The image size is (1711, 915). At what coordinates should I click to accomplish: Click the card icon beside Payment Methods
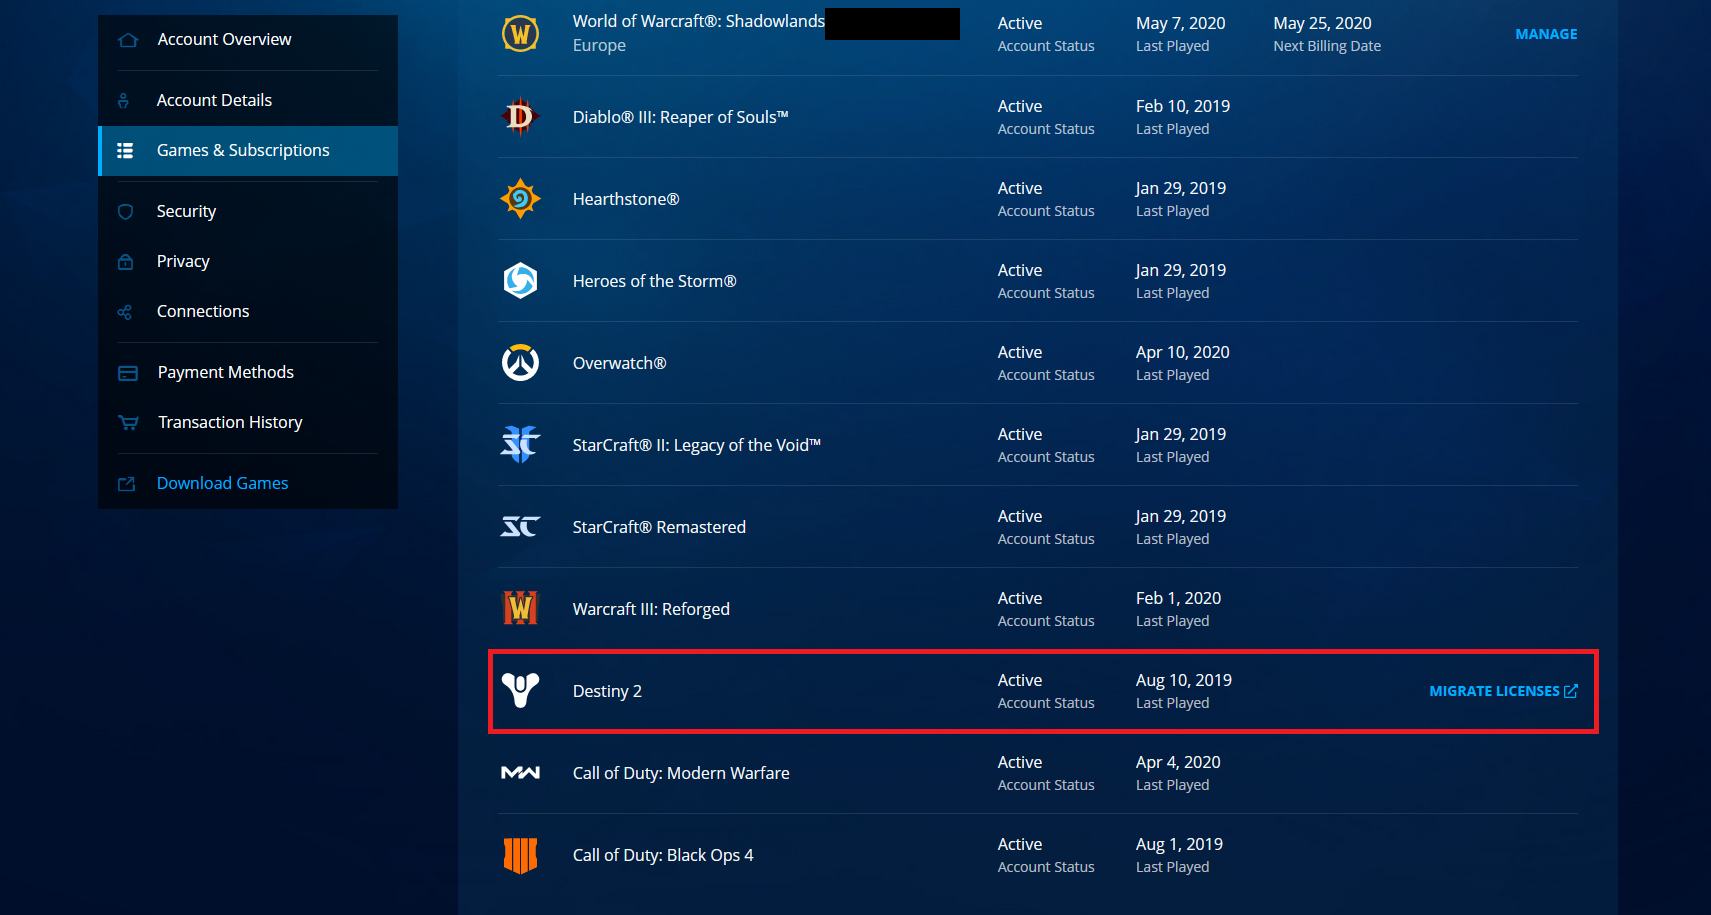click(x=128, y=373)
